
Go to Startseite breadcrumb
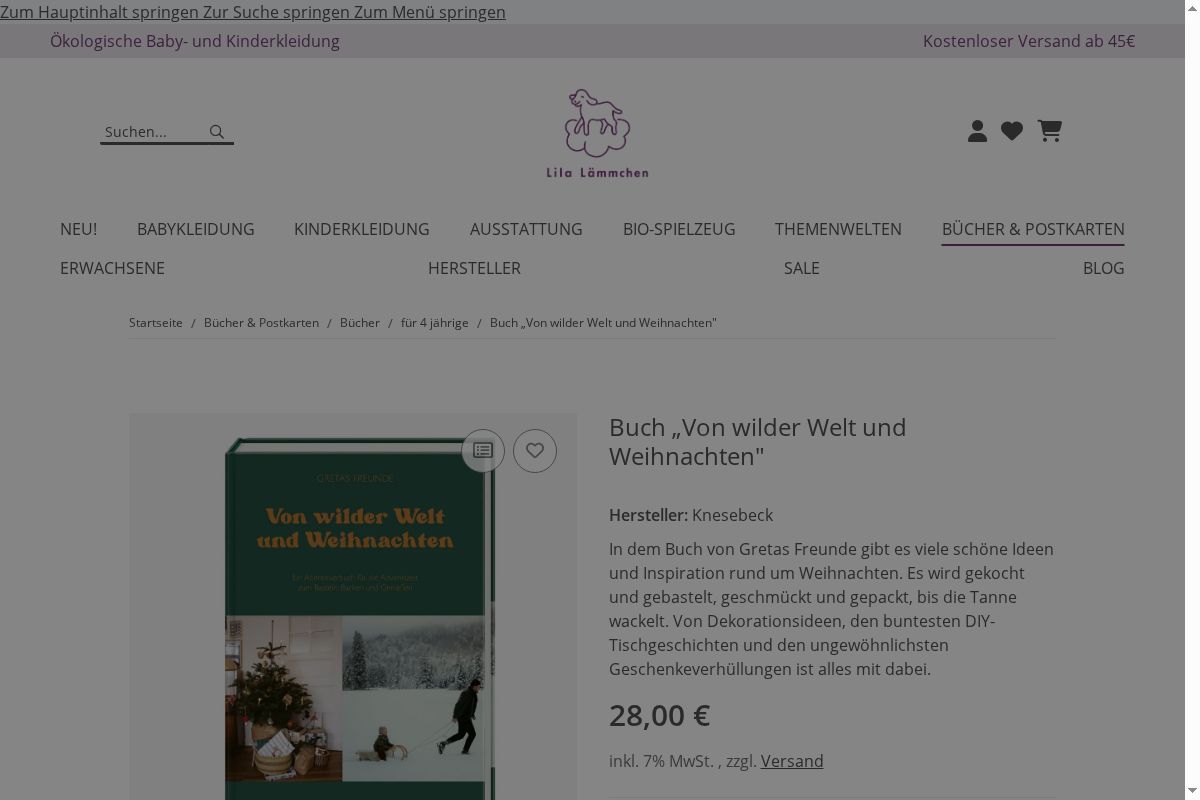[x=156, y=323]
